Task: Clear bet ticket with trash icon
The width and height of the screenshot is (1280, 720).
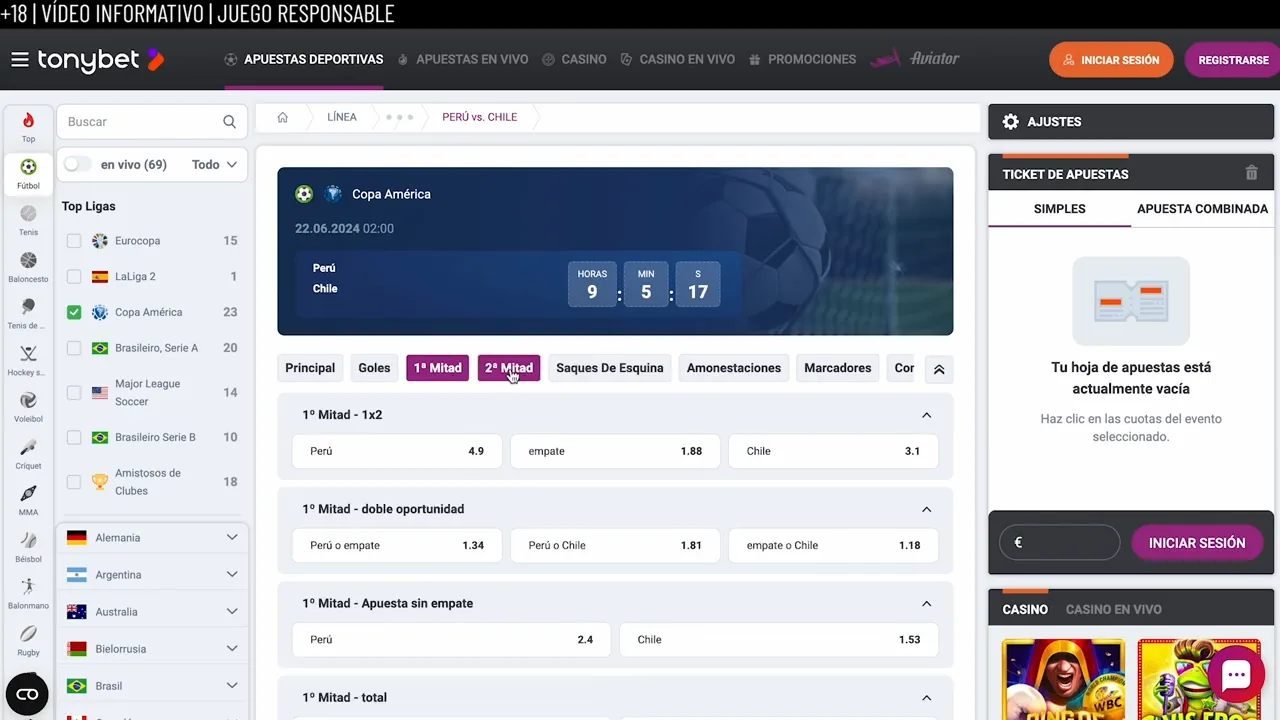Action: (x=1251, y=173)
